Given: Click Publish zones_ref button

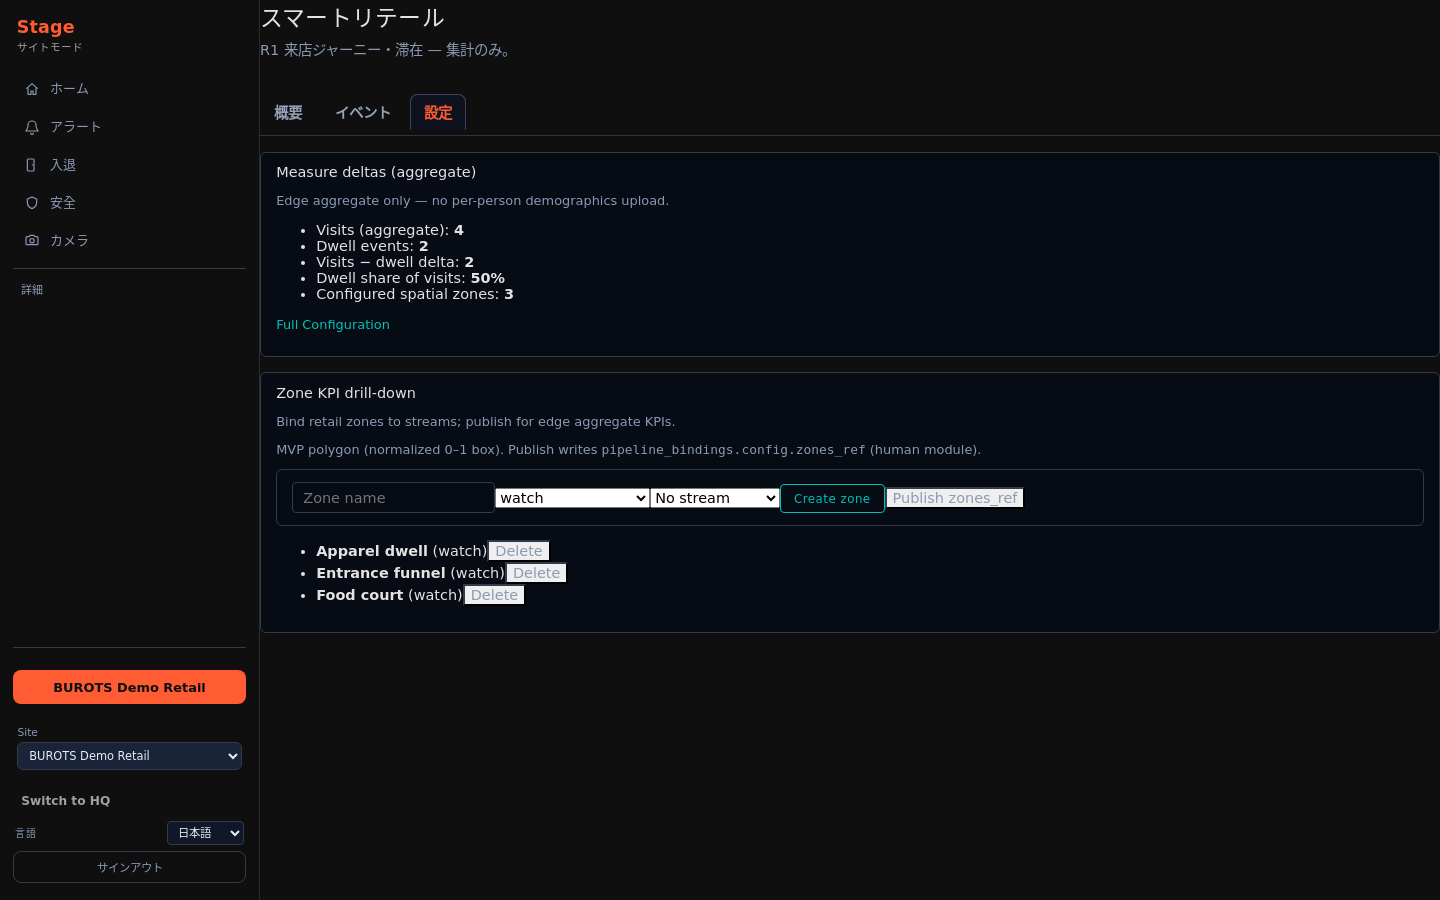Looking at the screenshot, I should (x=955, y=498).
